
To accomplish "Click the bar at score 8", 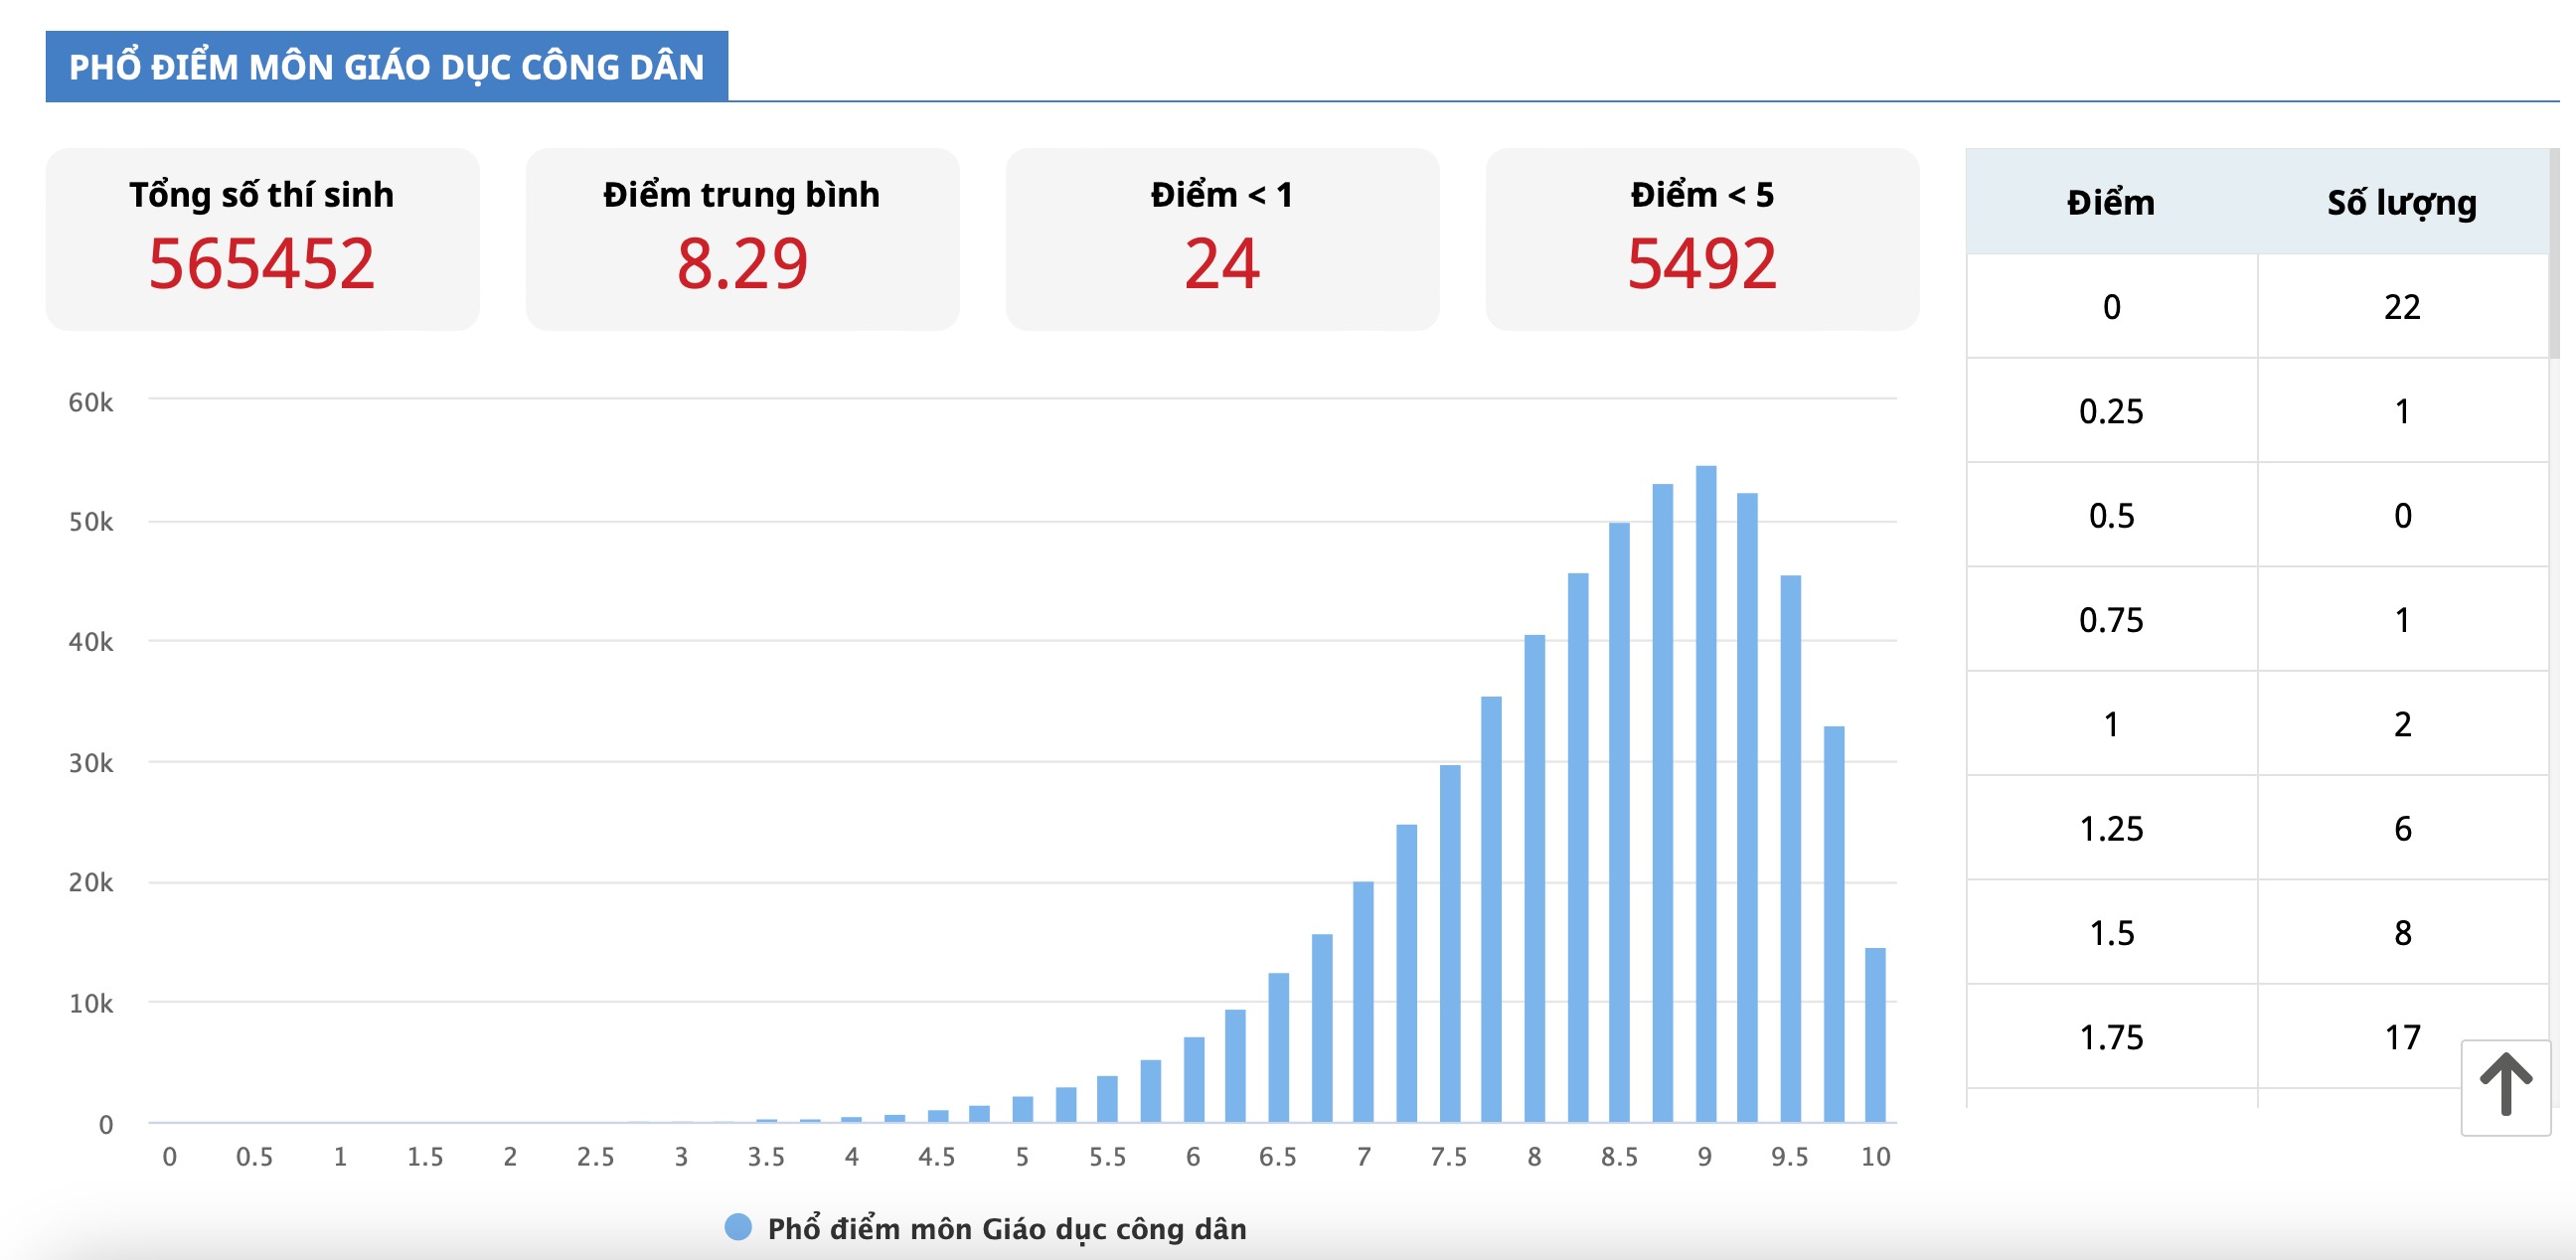I will [1534, 880].
